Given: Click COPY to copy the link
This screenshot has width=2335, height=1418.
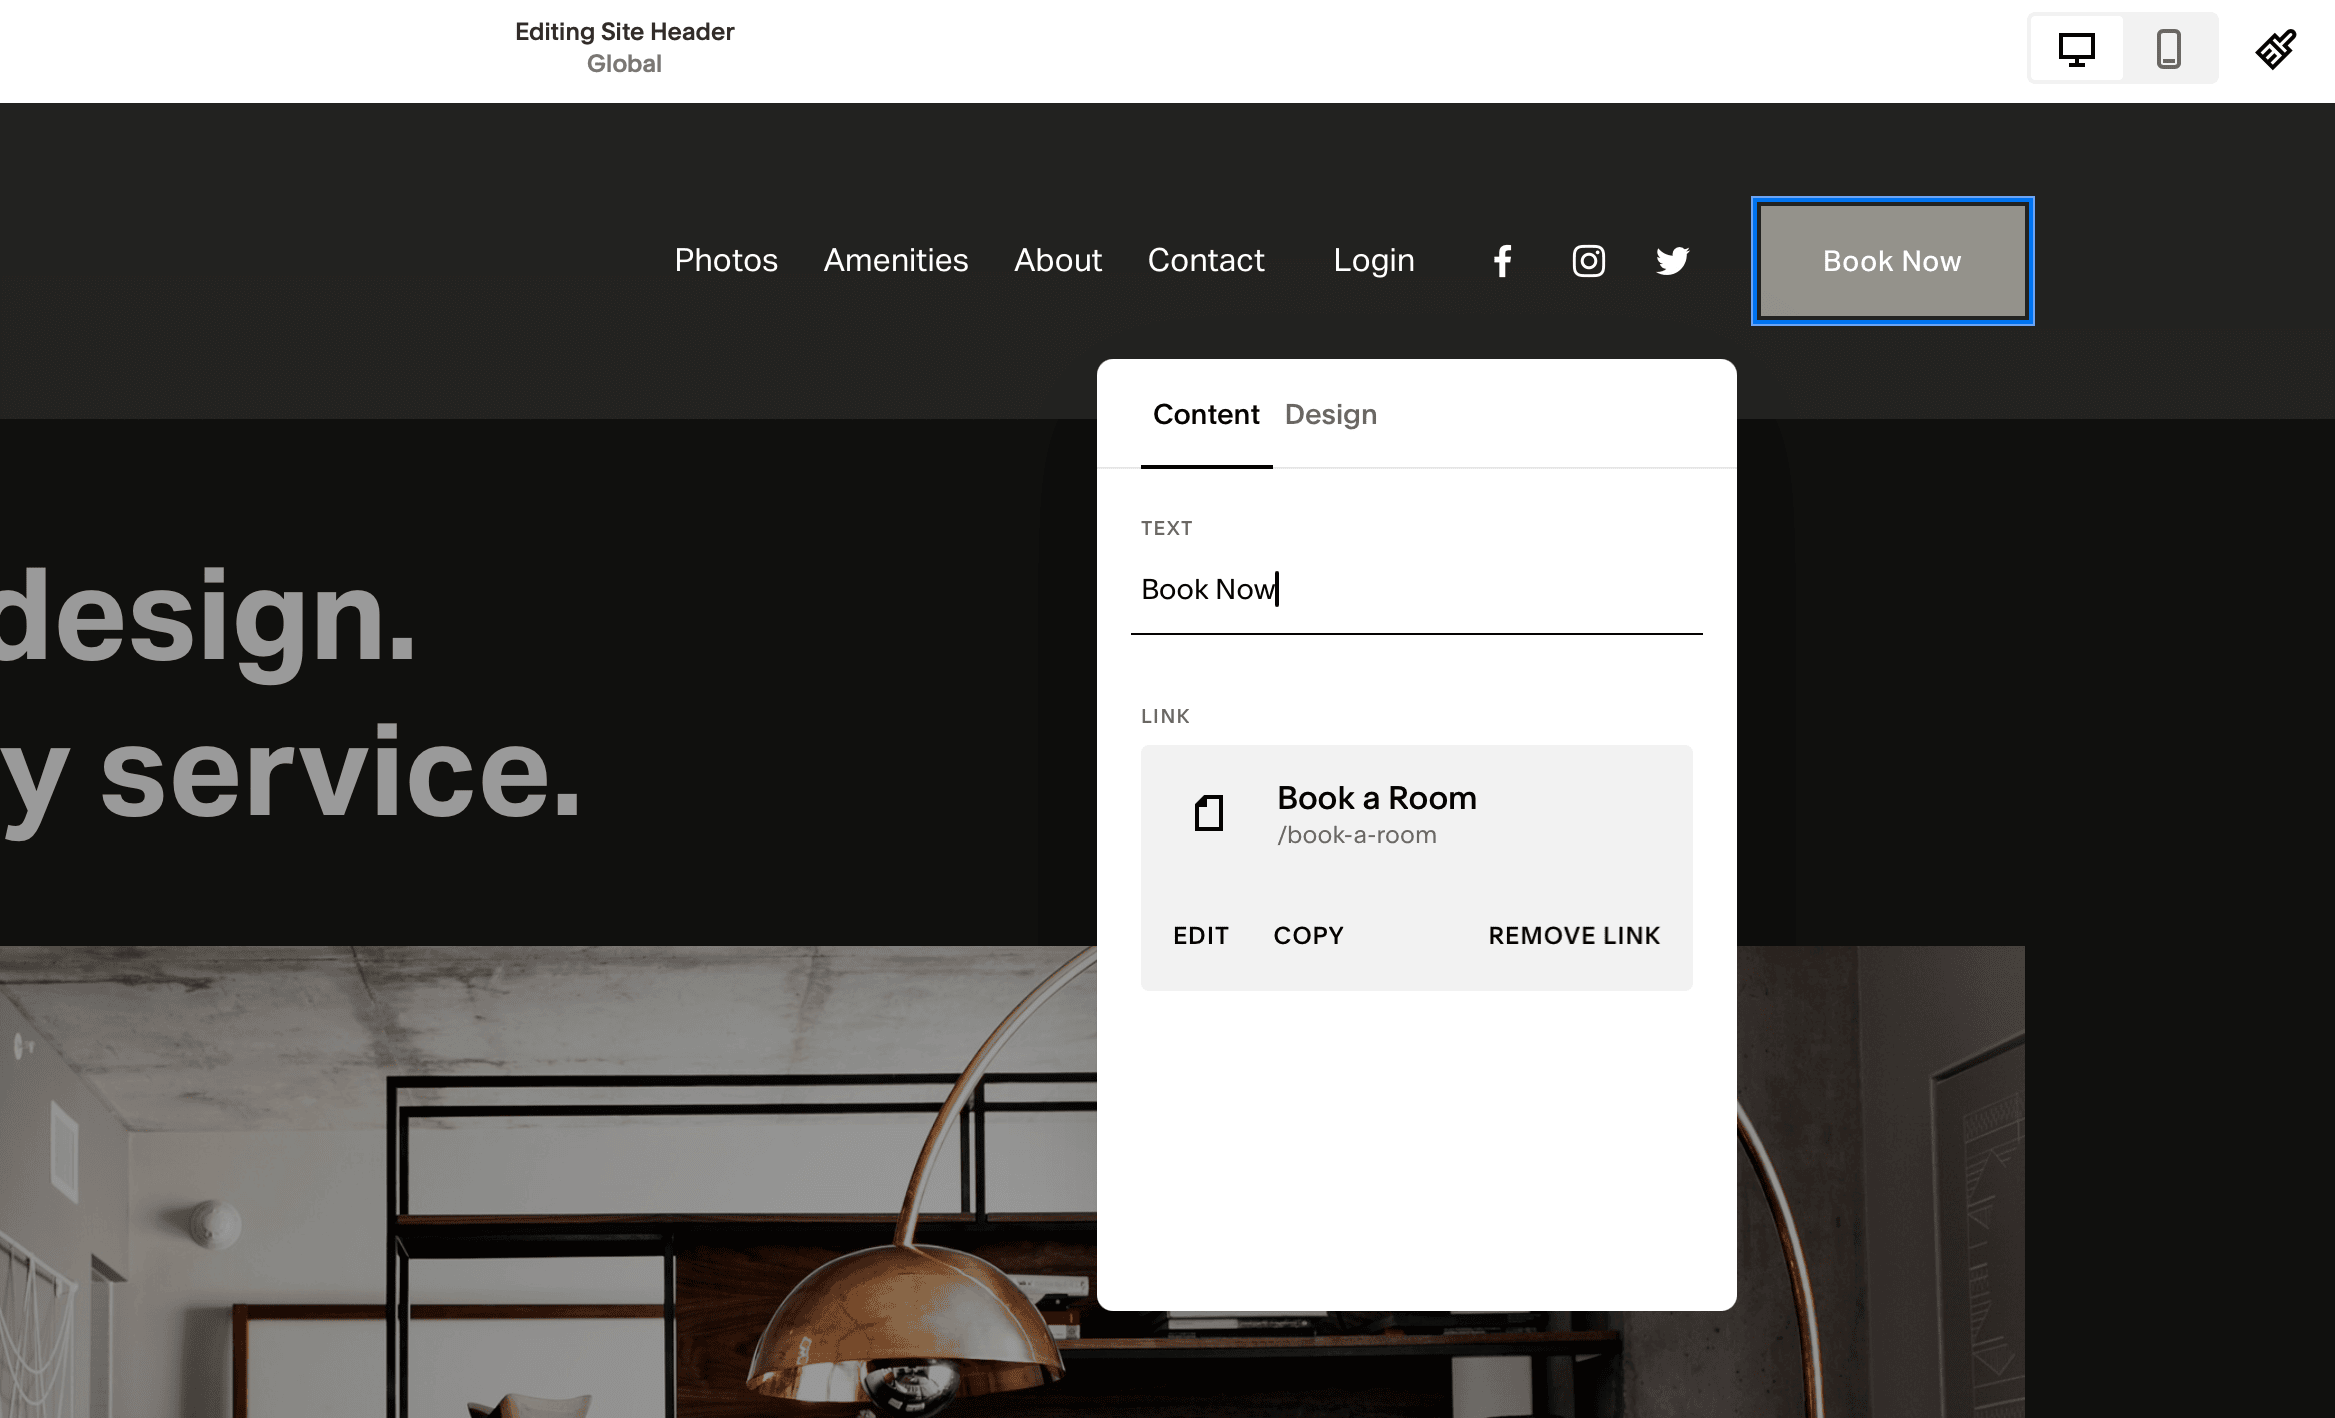Looking at the screenshot, I should [x=1308, y=935].
